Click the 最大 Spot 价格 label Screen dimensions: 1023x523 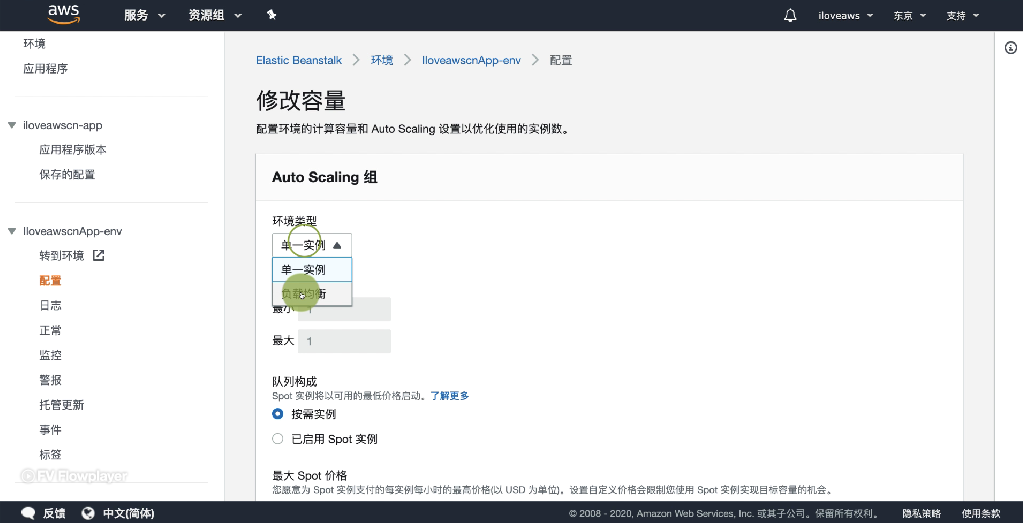(x=309, y=475)
